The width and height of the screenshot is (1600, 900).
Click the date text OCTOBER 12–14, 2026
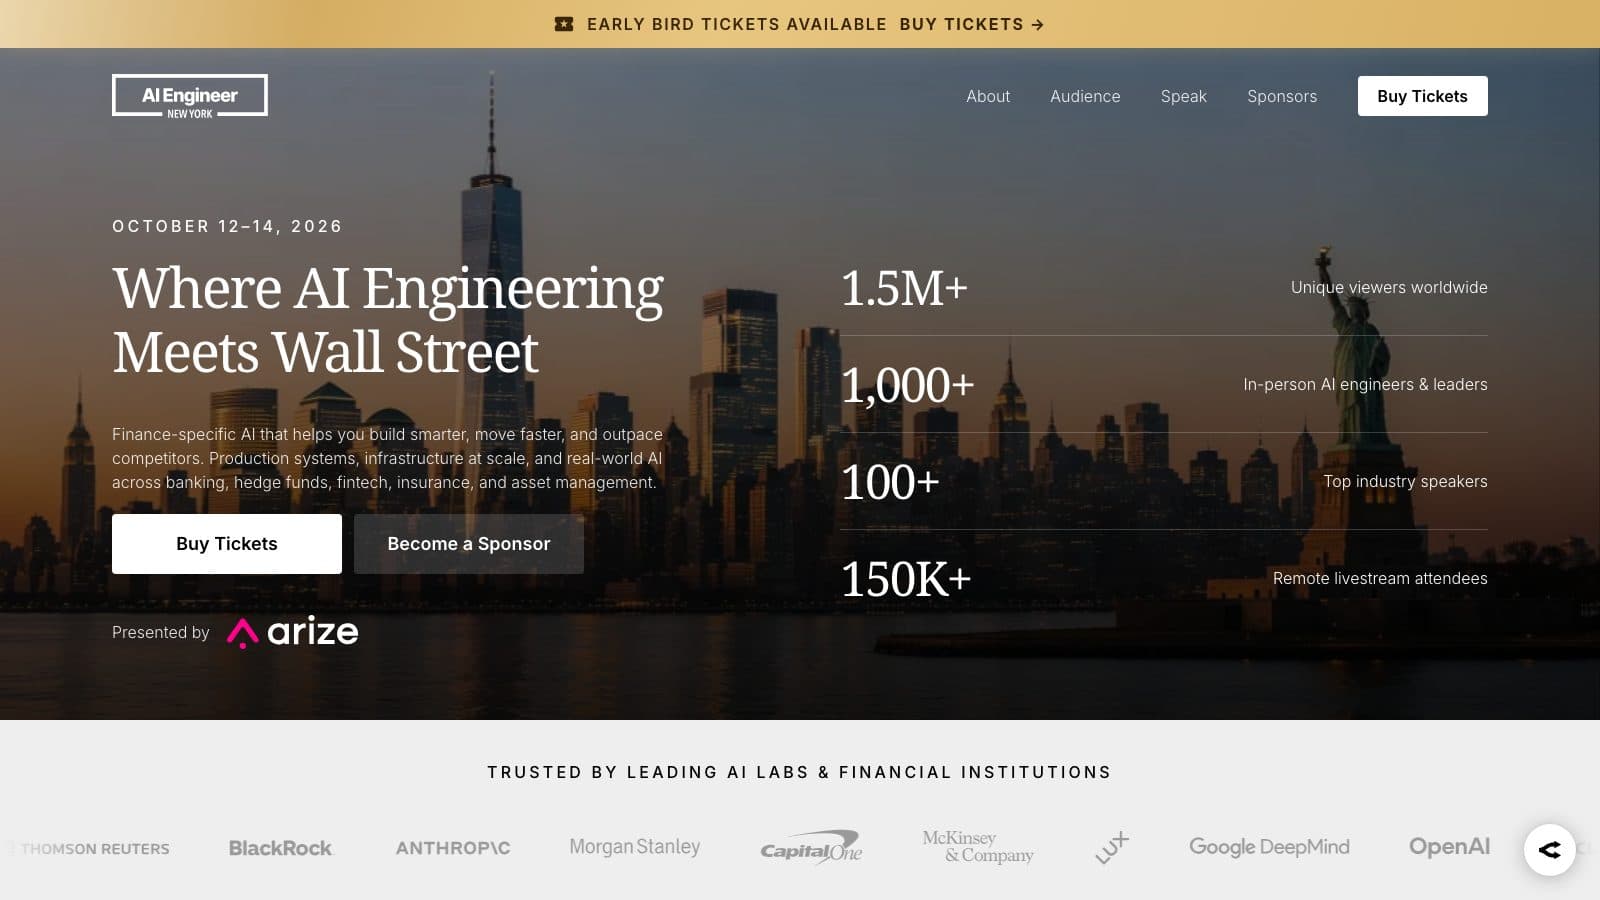227,226
